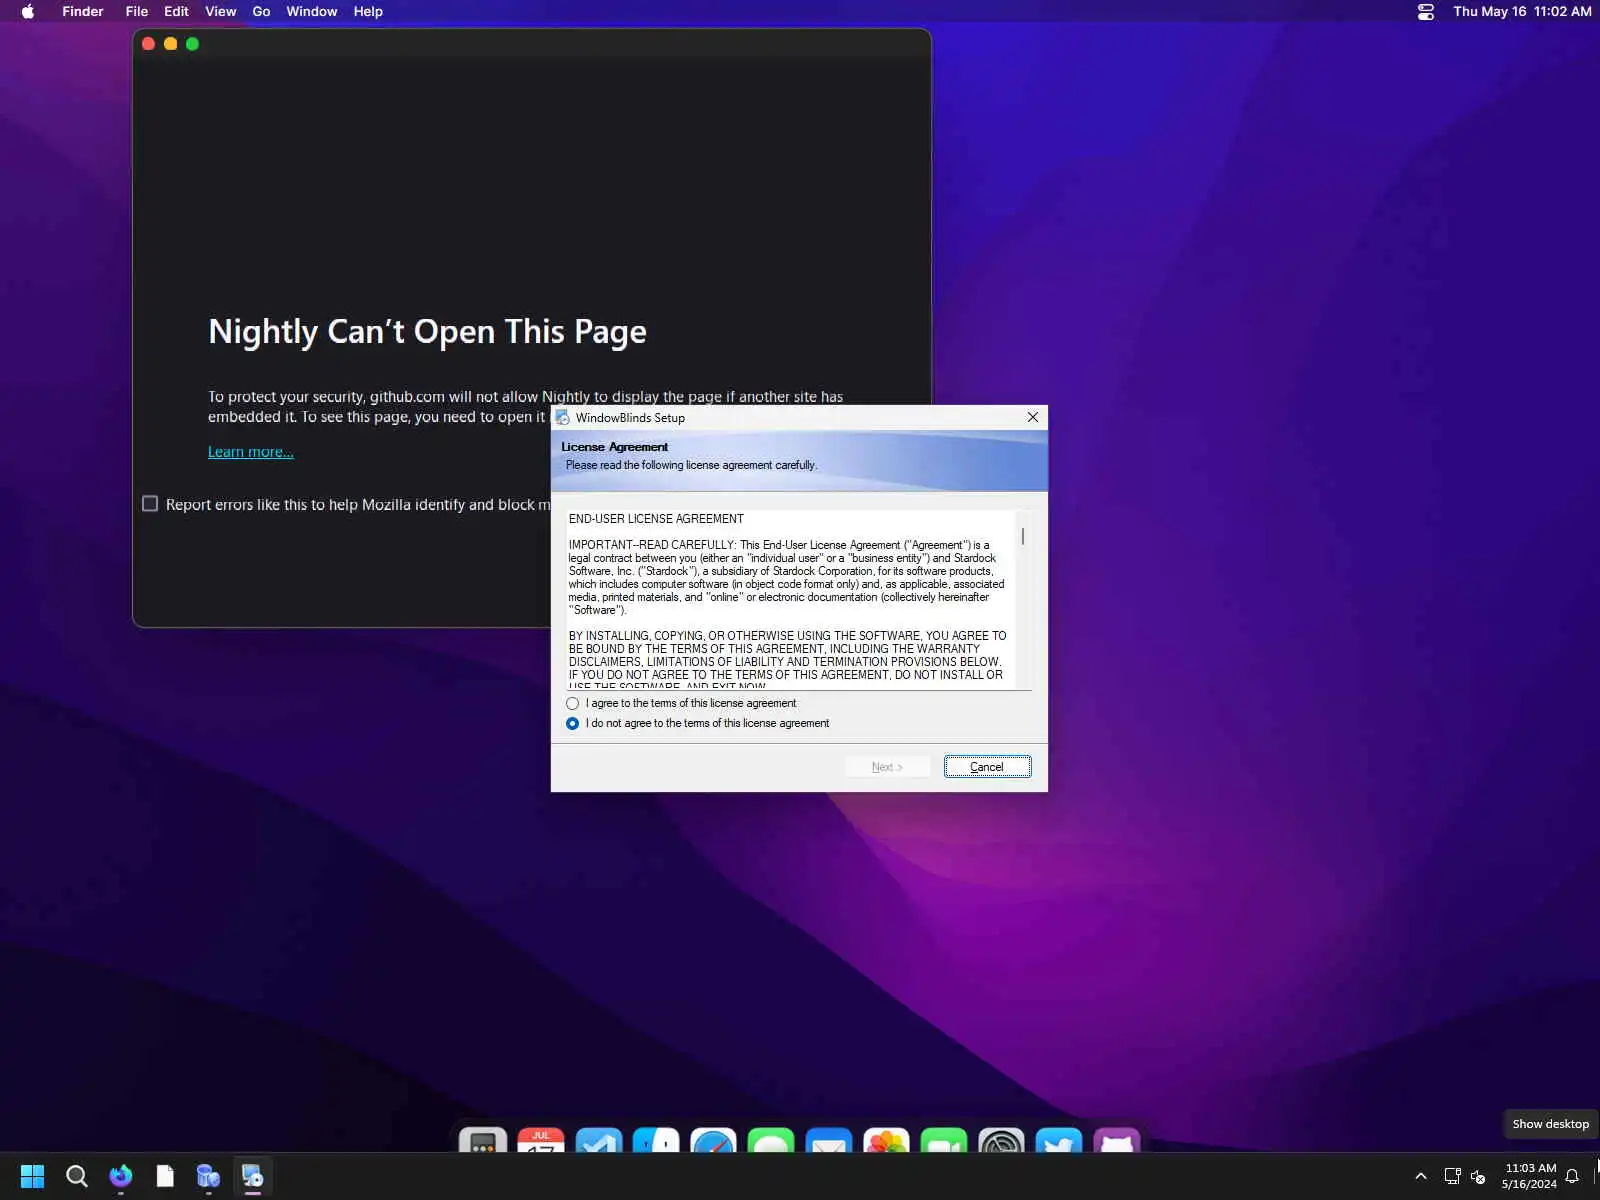
Task: Select "I agree to the terms" radio button
Action: tap(572, 704)
